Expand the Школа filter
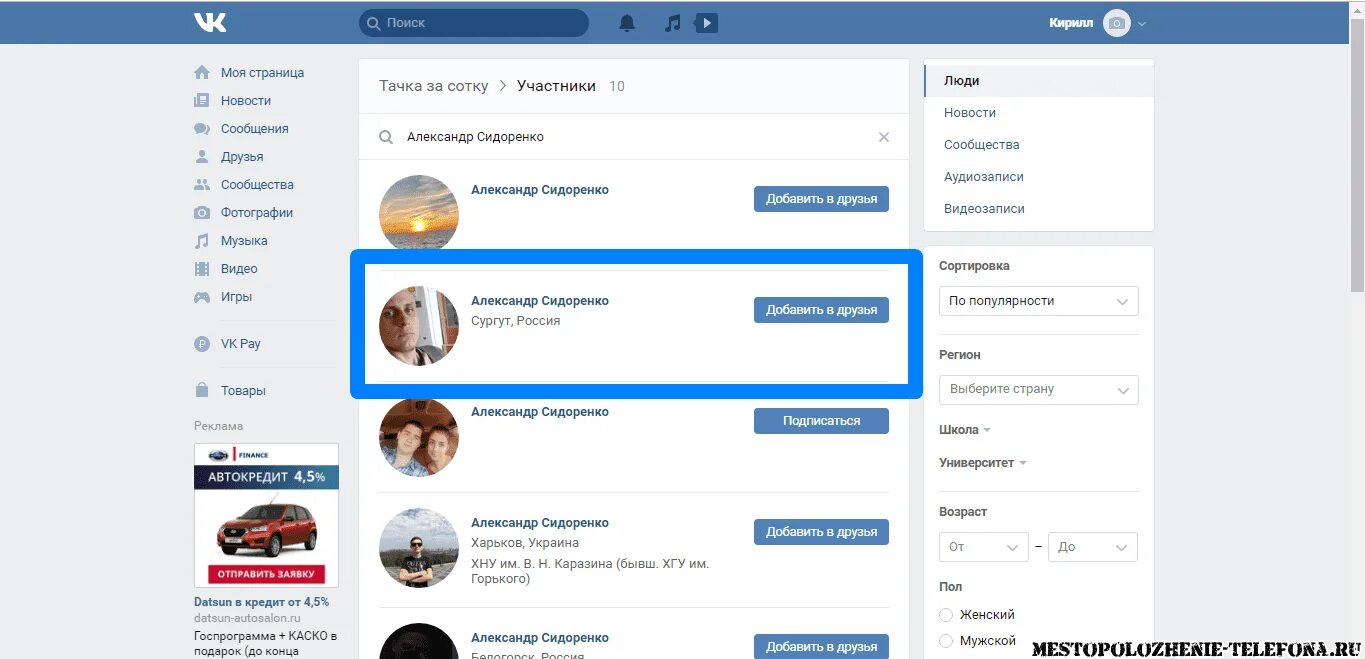This screenshot has width=1365, height=659. pyautogui.click(x=965, y=430)
